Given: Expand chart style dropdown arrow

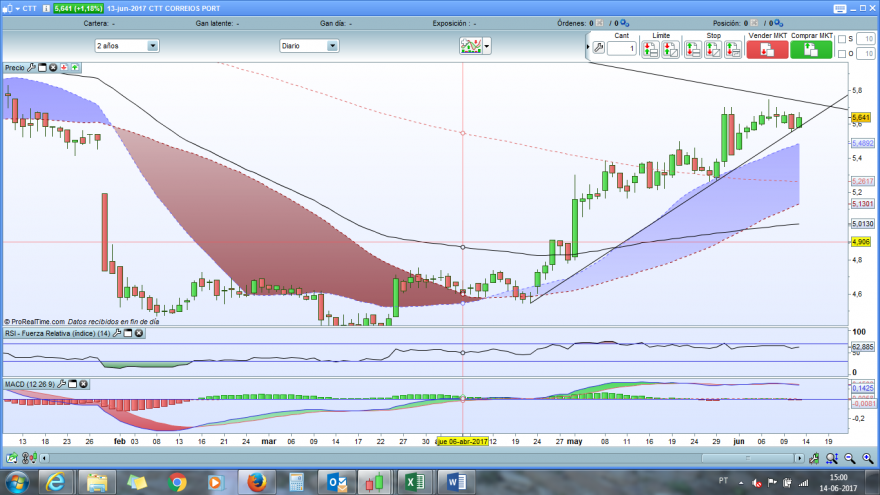Looking at the screenshot, I should 487,46.
